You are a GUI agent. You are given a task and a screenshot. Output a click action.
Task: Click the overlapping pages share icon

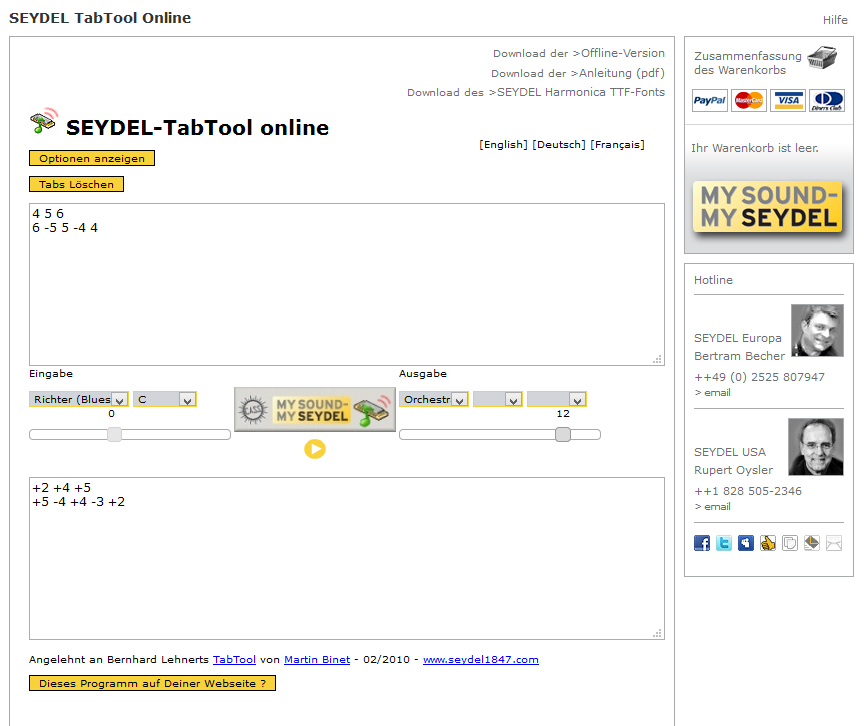790,543
